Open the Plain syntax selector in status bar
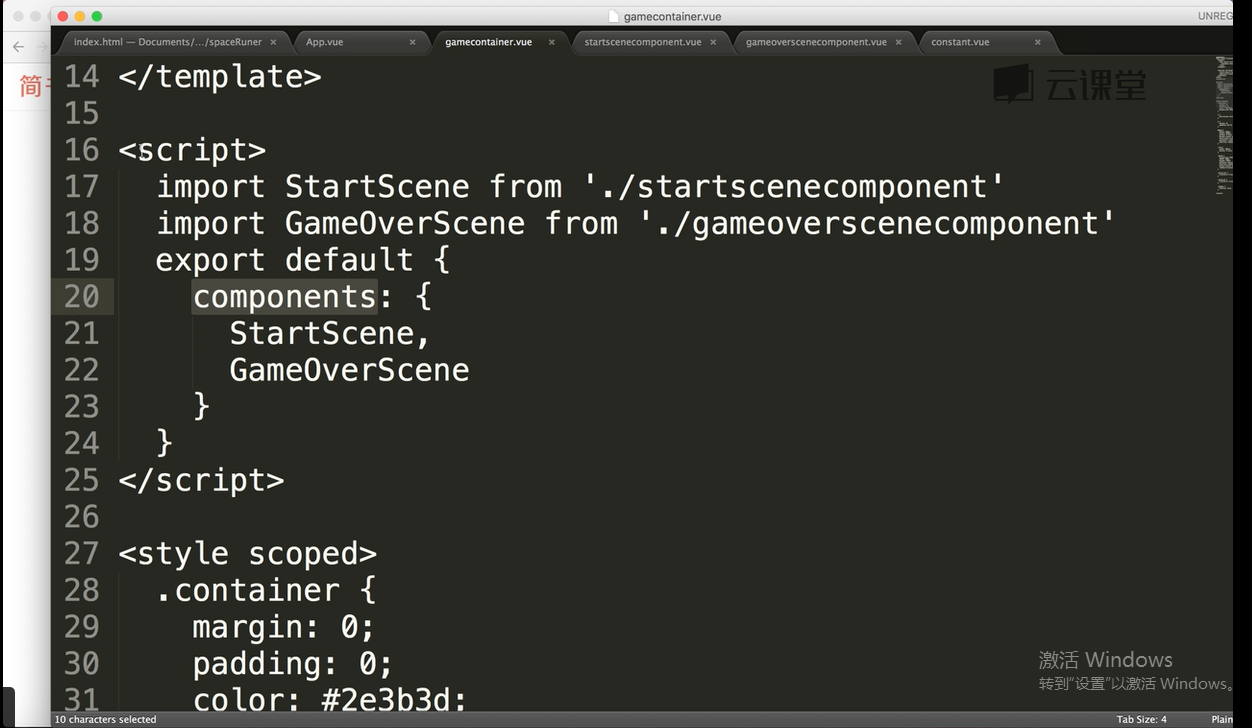The width and height of the screenshot is (1252, 728). tap(1222, 720)
